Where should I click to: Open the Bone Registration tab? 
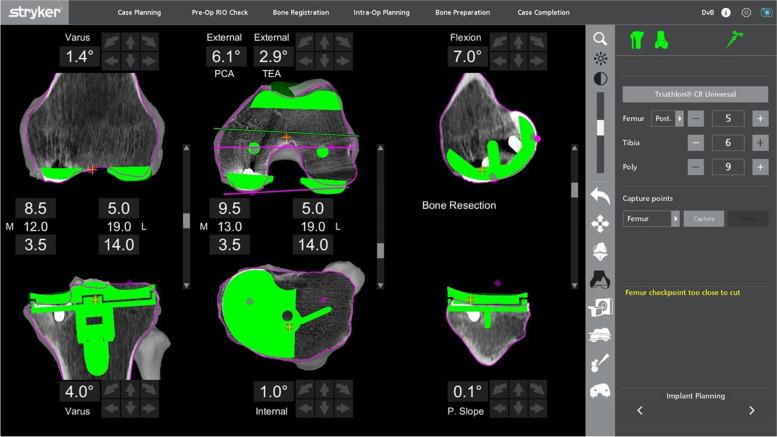[x=301, y=13]
